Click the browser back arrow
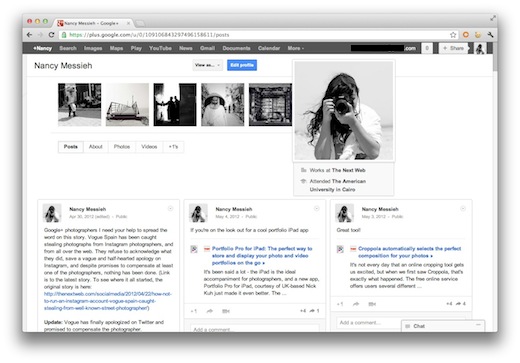 coord(29,35)
